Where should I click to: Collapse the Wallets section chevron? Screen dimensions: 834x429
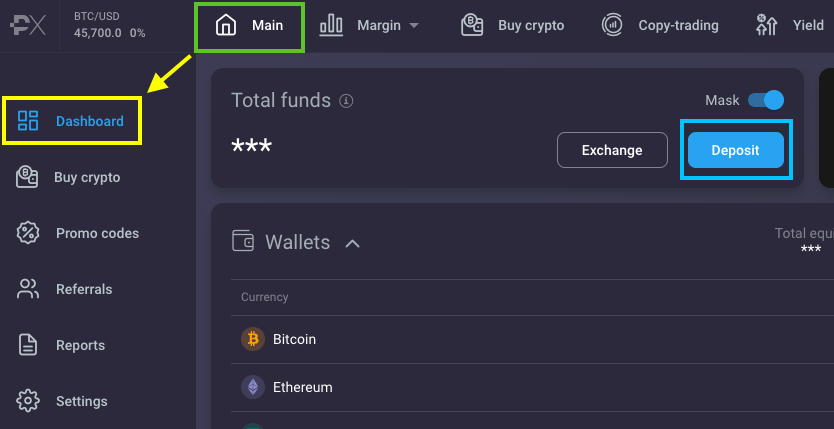pyautogui.click(x=352, y=243)
